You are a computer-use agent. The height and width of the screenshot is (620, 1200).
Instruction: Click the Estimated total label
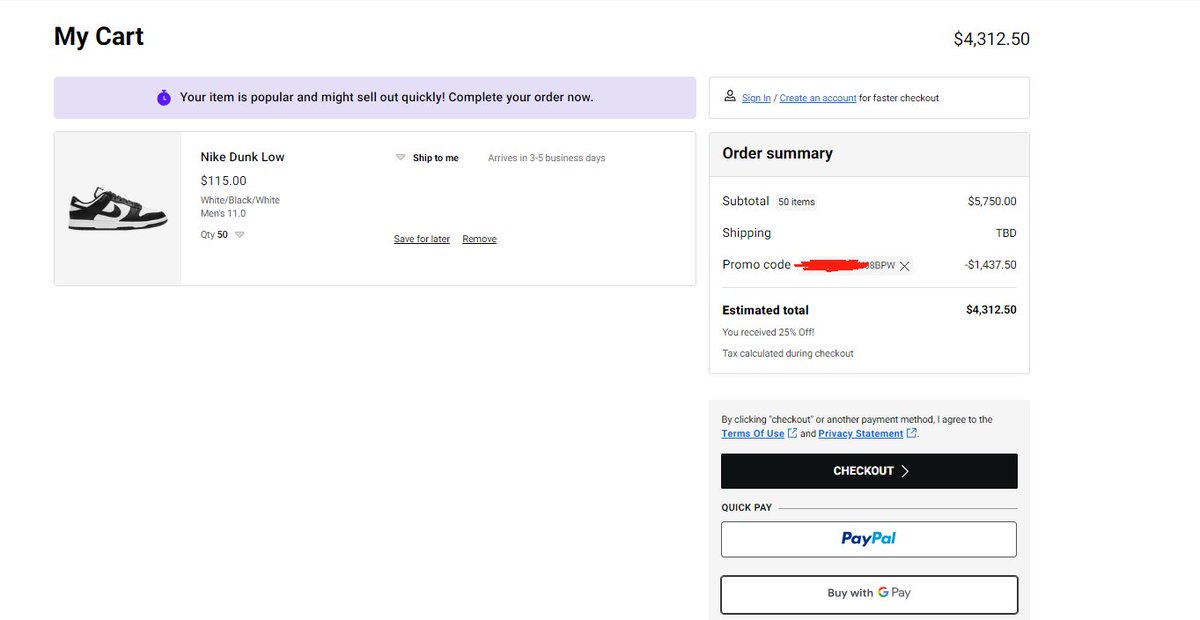[765, 310]
